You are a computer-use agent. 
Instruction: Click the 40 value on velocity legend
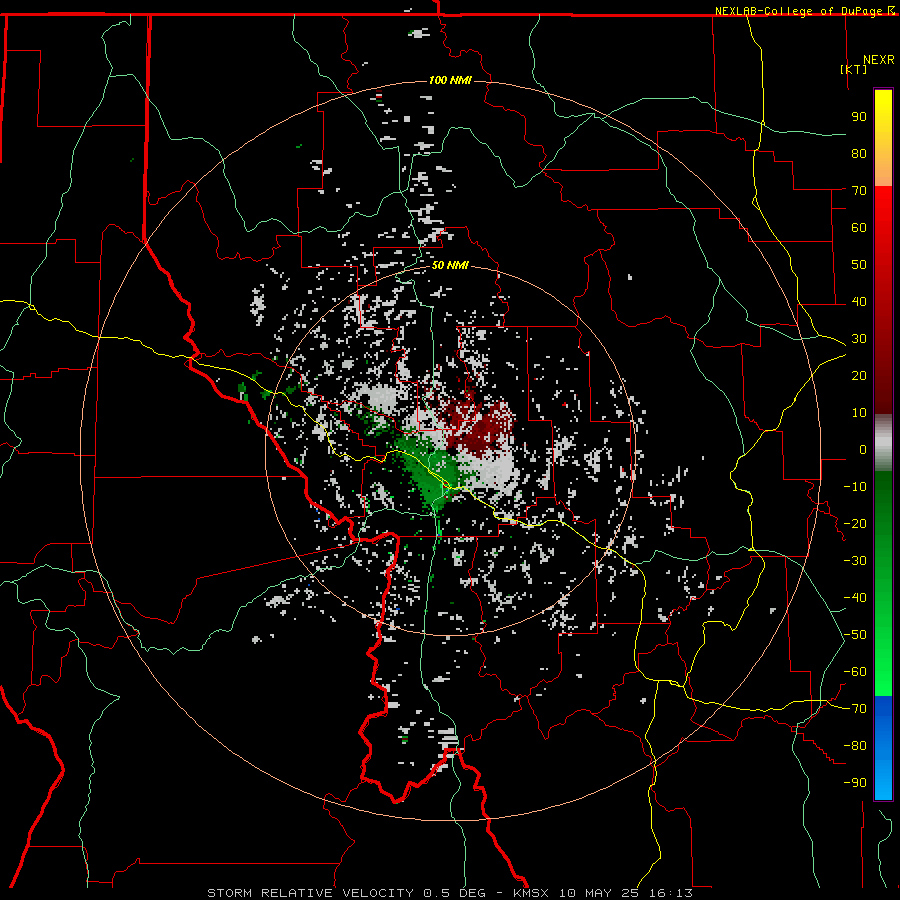859,302
